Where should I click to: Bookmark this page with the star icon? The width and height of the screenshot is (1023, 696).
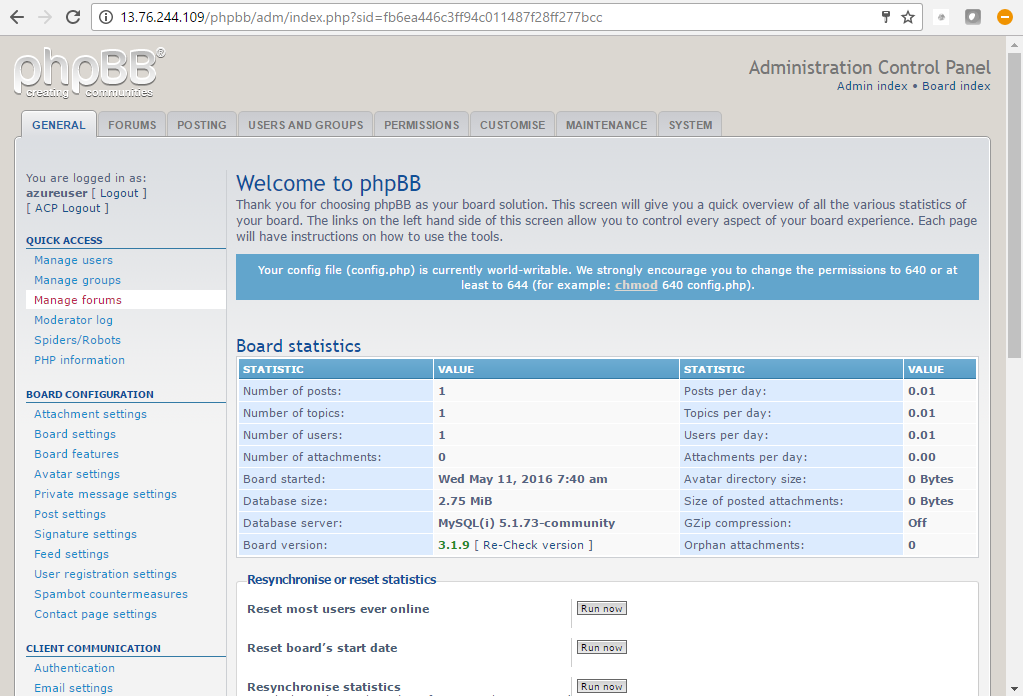tap(908, 17)
